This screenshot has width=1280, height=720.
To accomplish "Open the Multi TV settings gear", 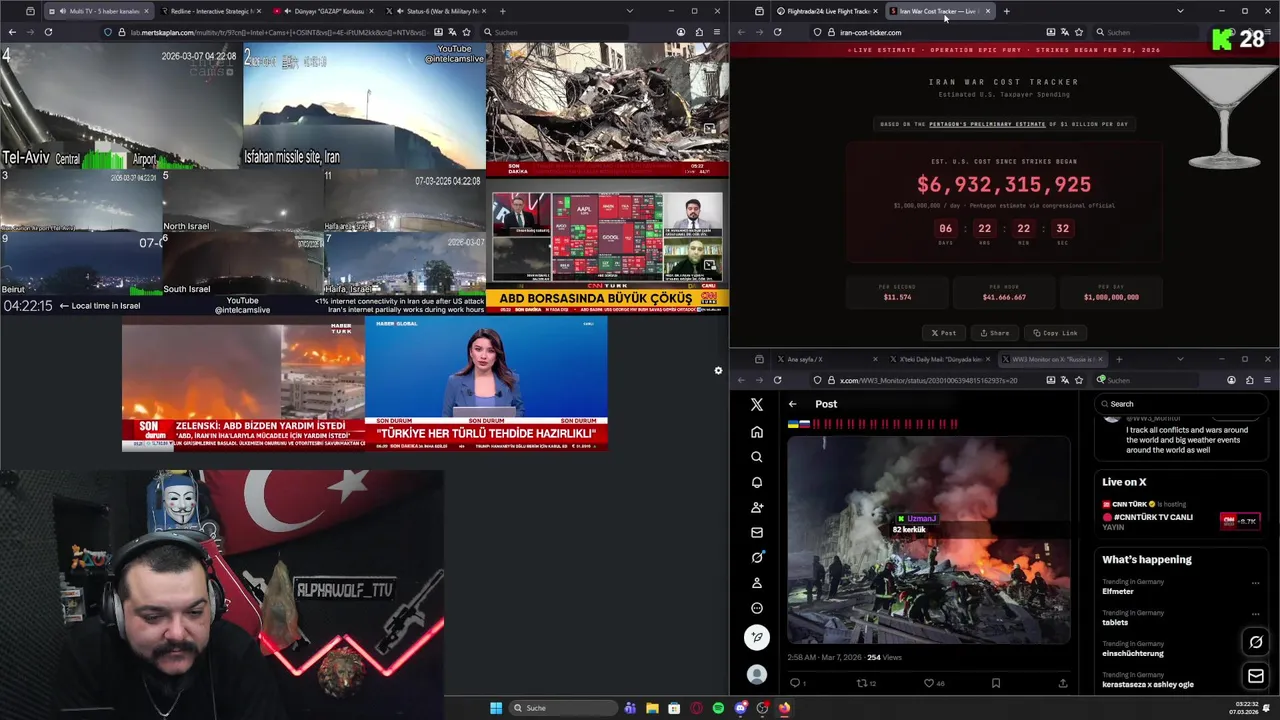I will tap(718, 371).
